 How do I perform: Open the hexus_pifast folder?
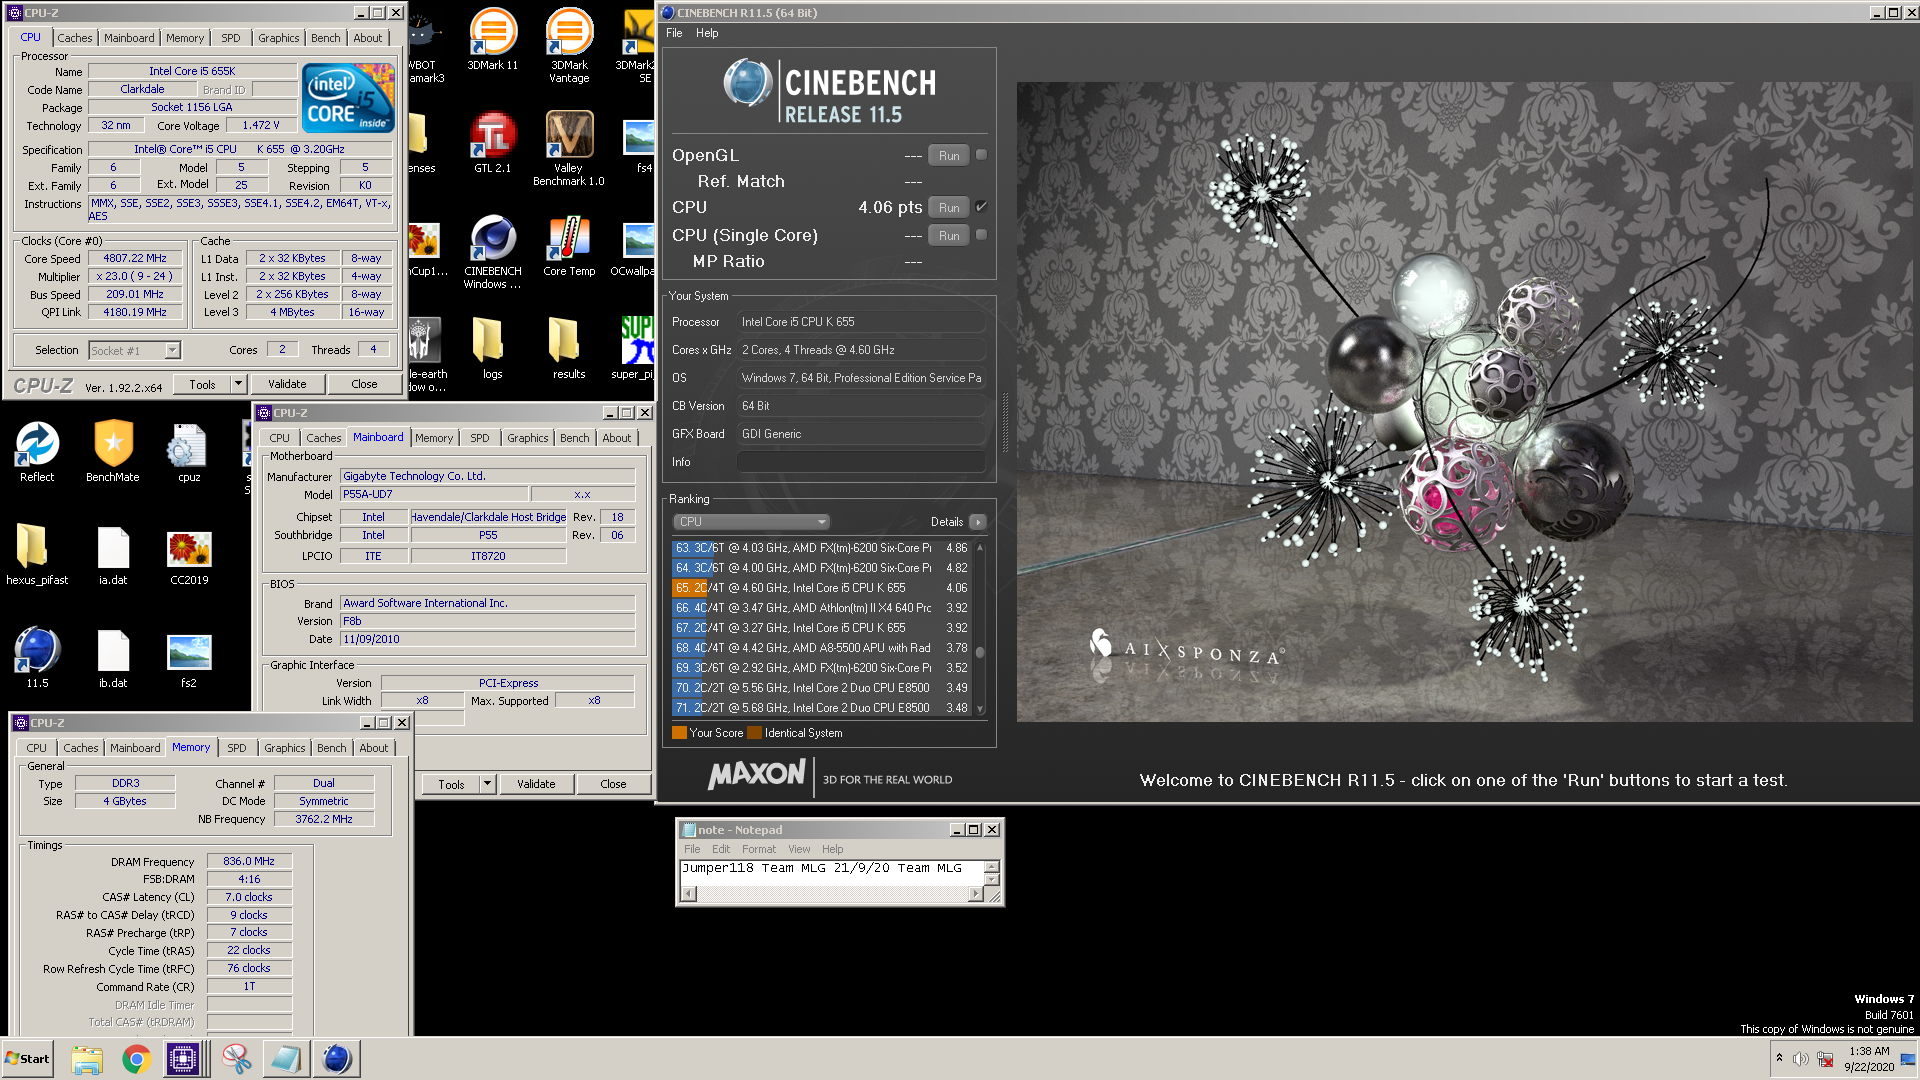[x=37, y=555]
